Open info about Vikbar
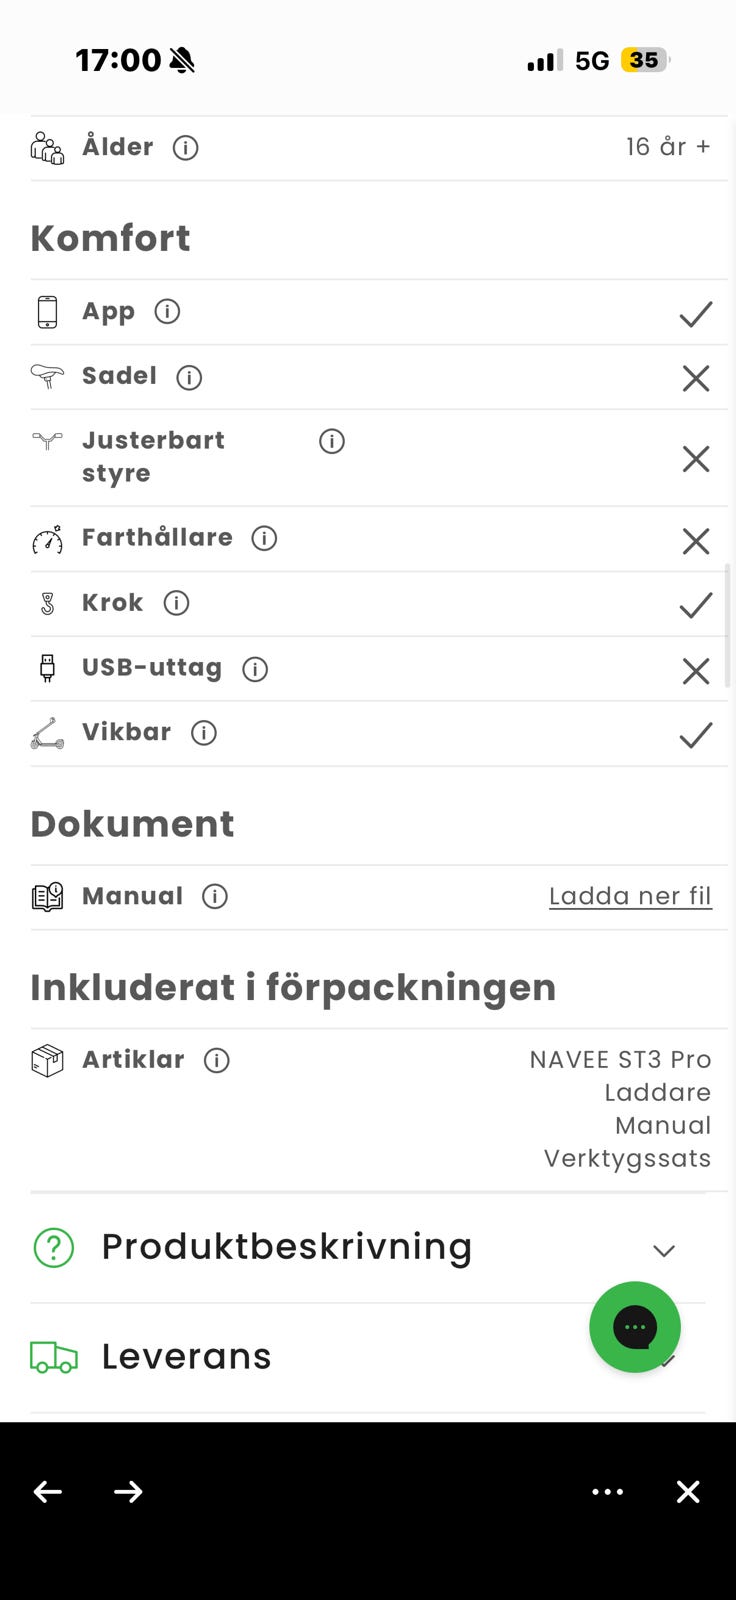This screenshot has width=736, height=1600. pyautogui.click(x=204, y=733)
